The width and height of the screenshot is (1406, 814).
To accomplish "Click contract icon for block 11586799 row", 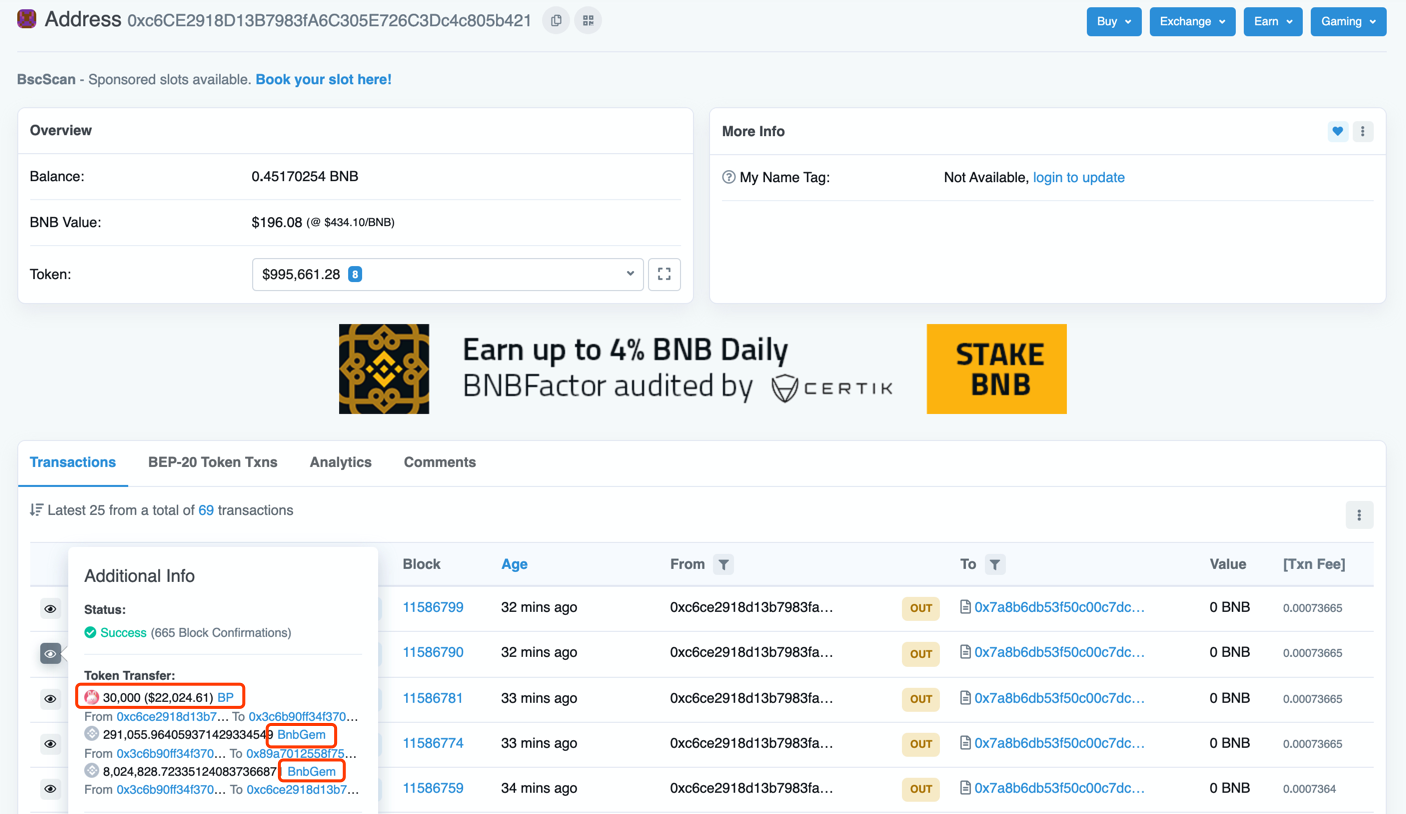I will tap(965, 607).
